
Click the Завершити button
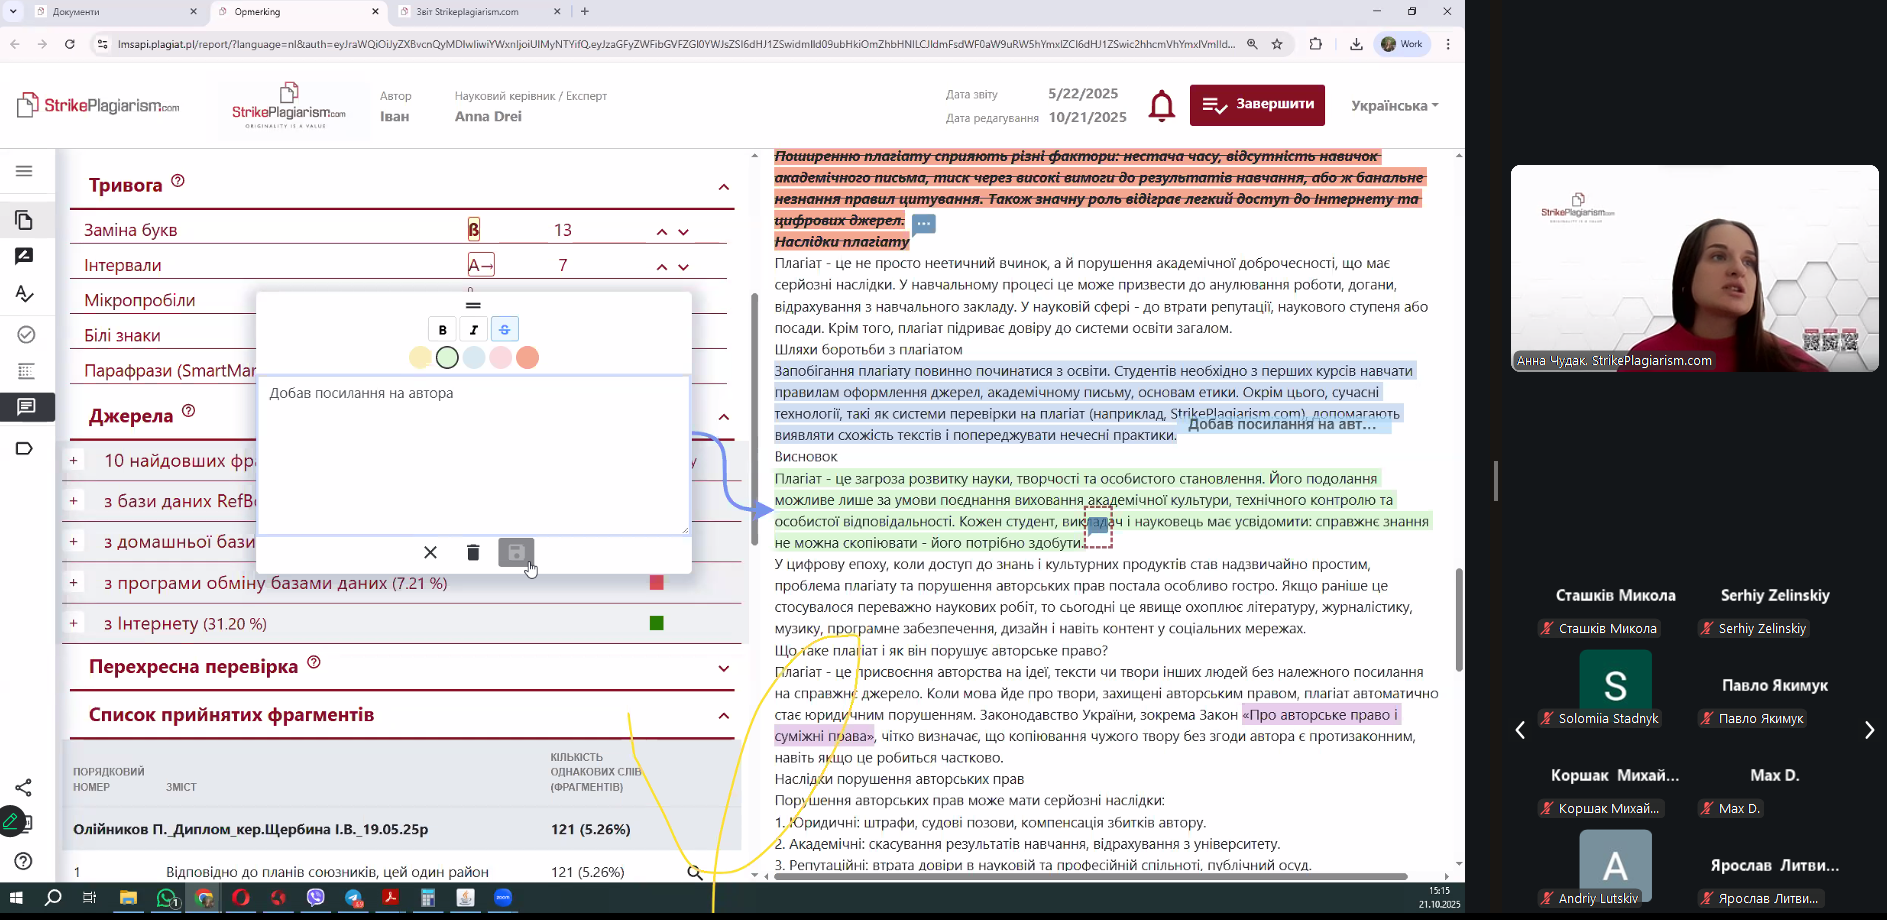point(1257,105)
